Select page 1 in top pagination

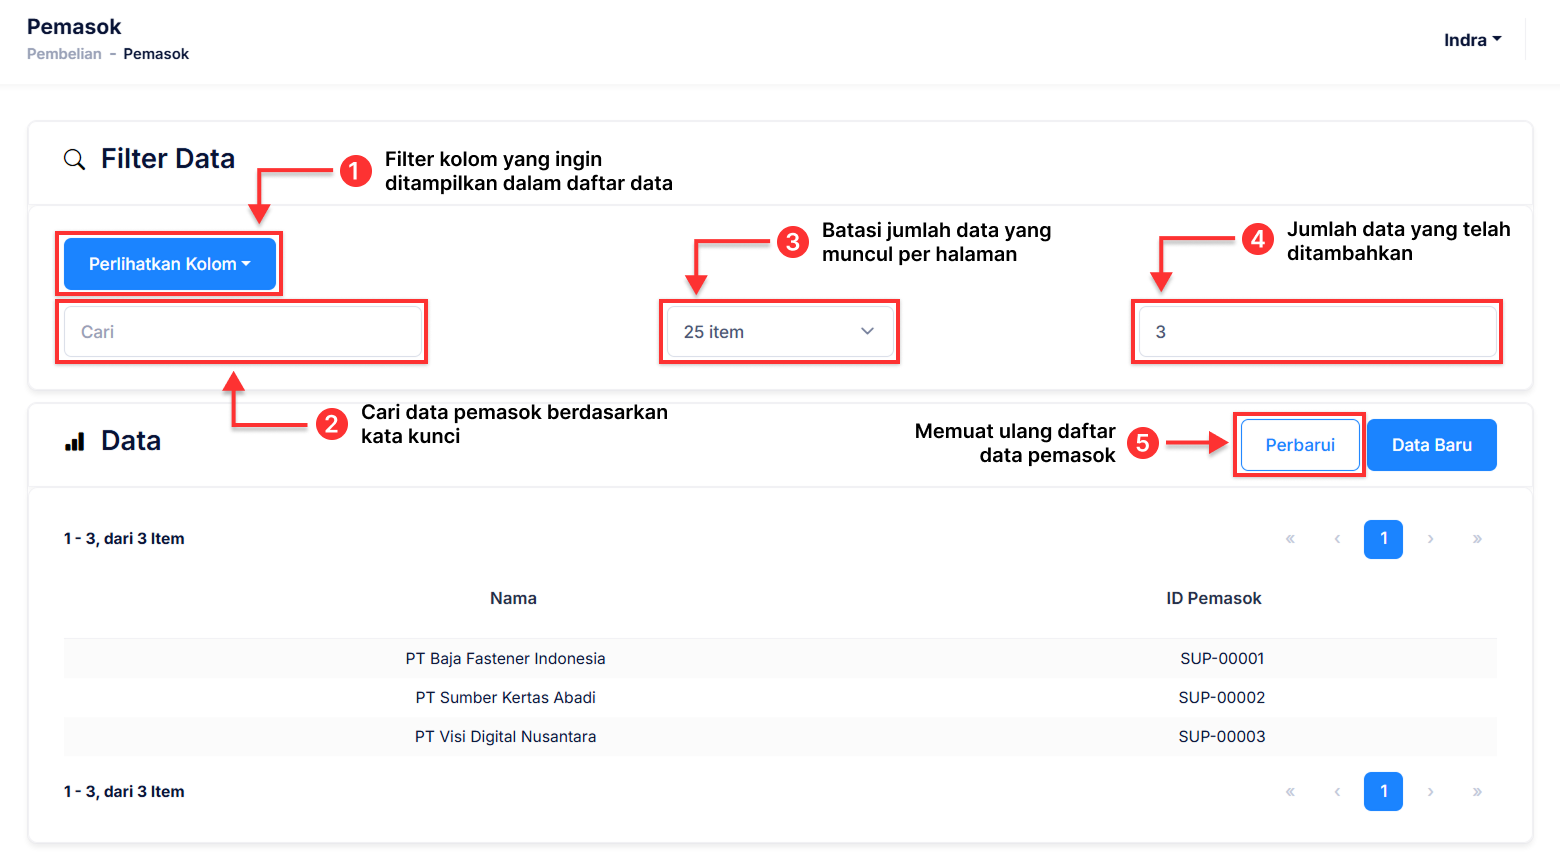pyautogui.click(x=1383, y=539)
